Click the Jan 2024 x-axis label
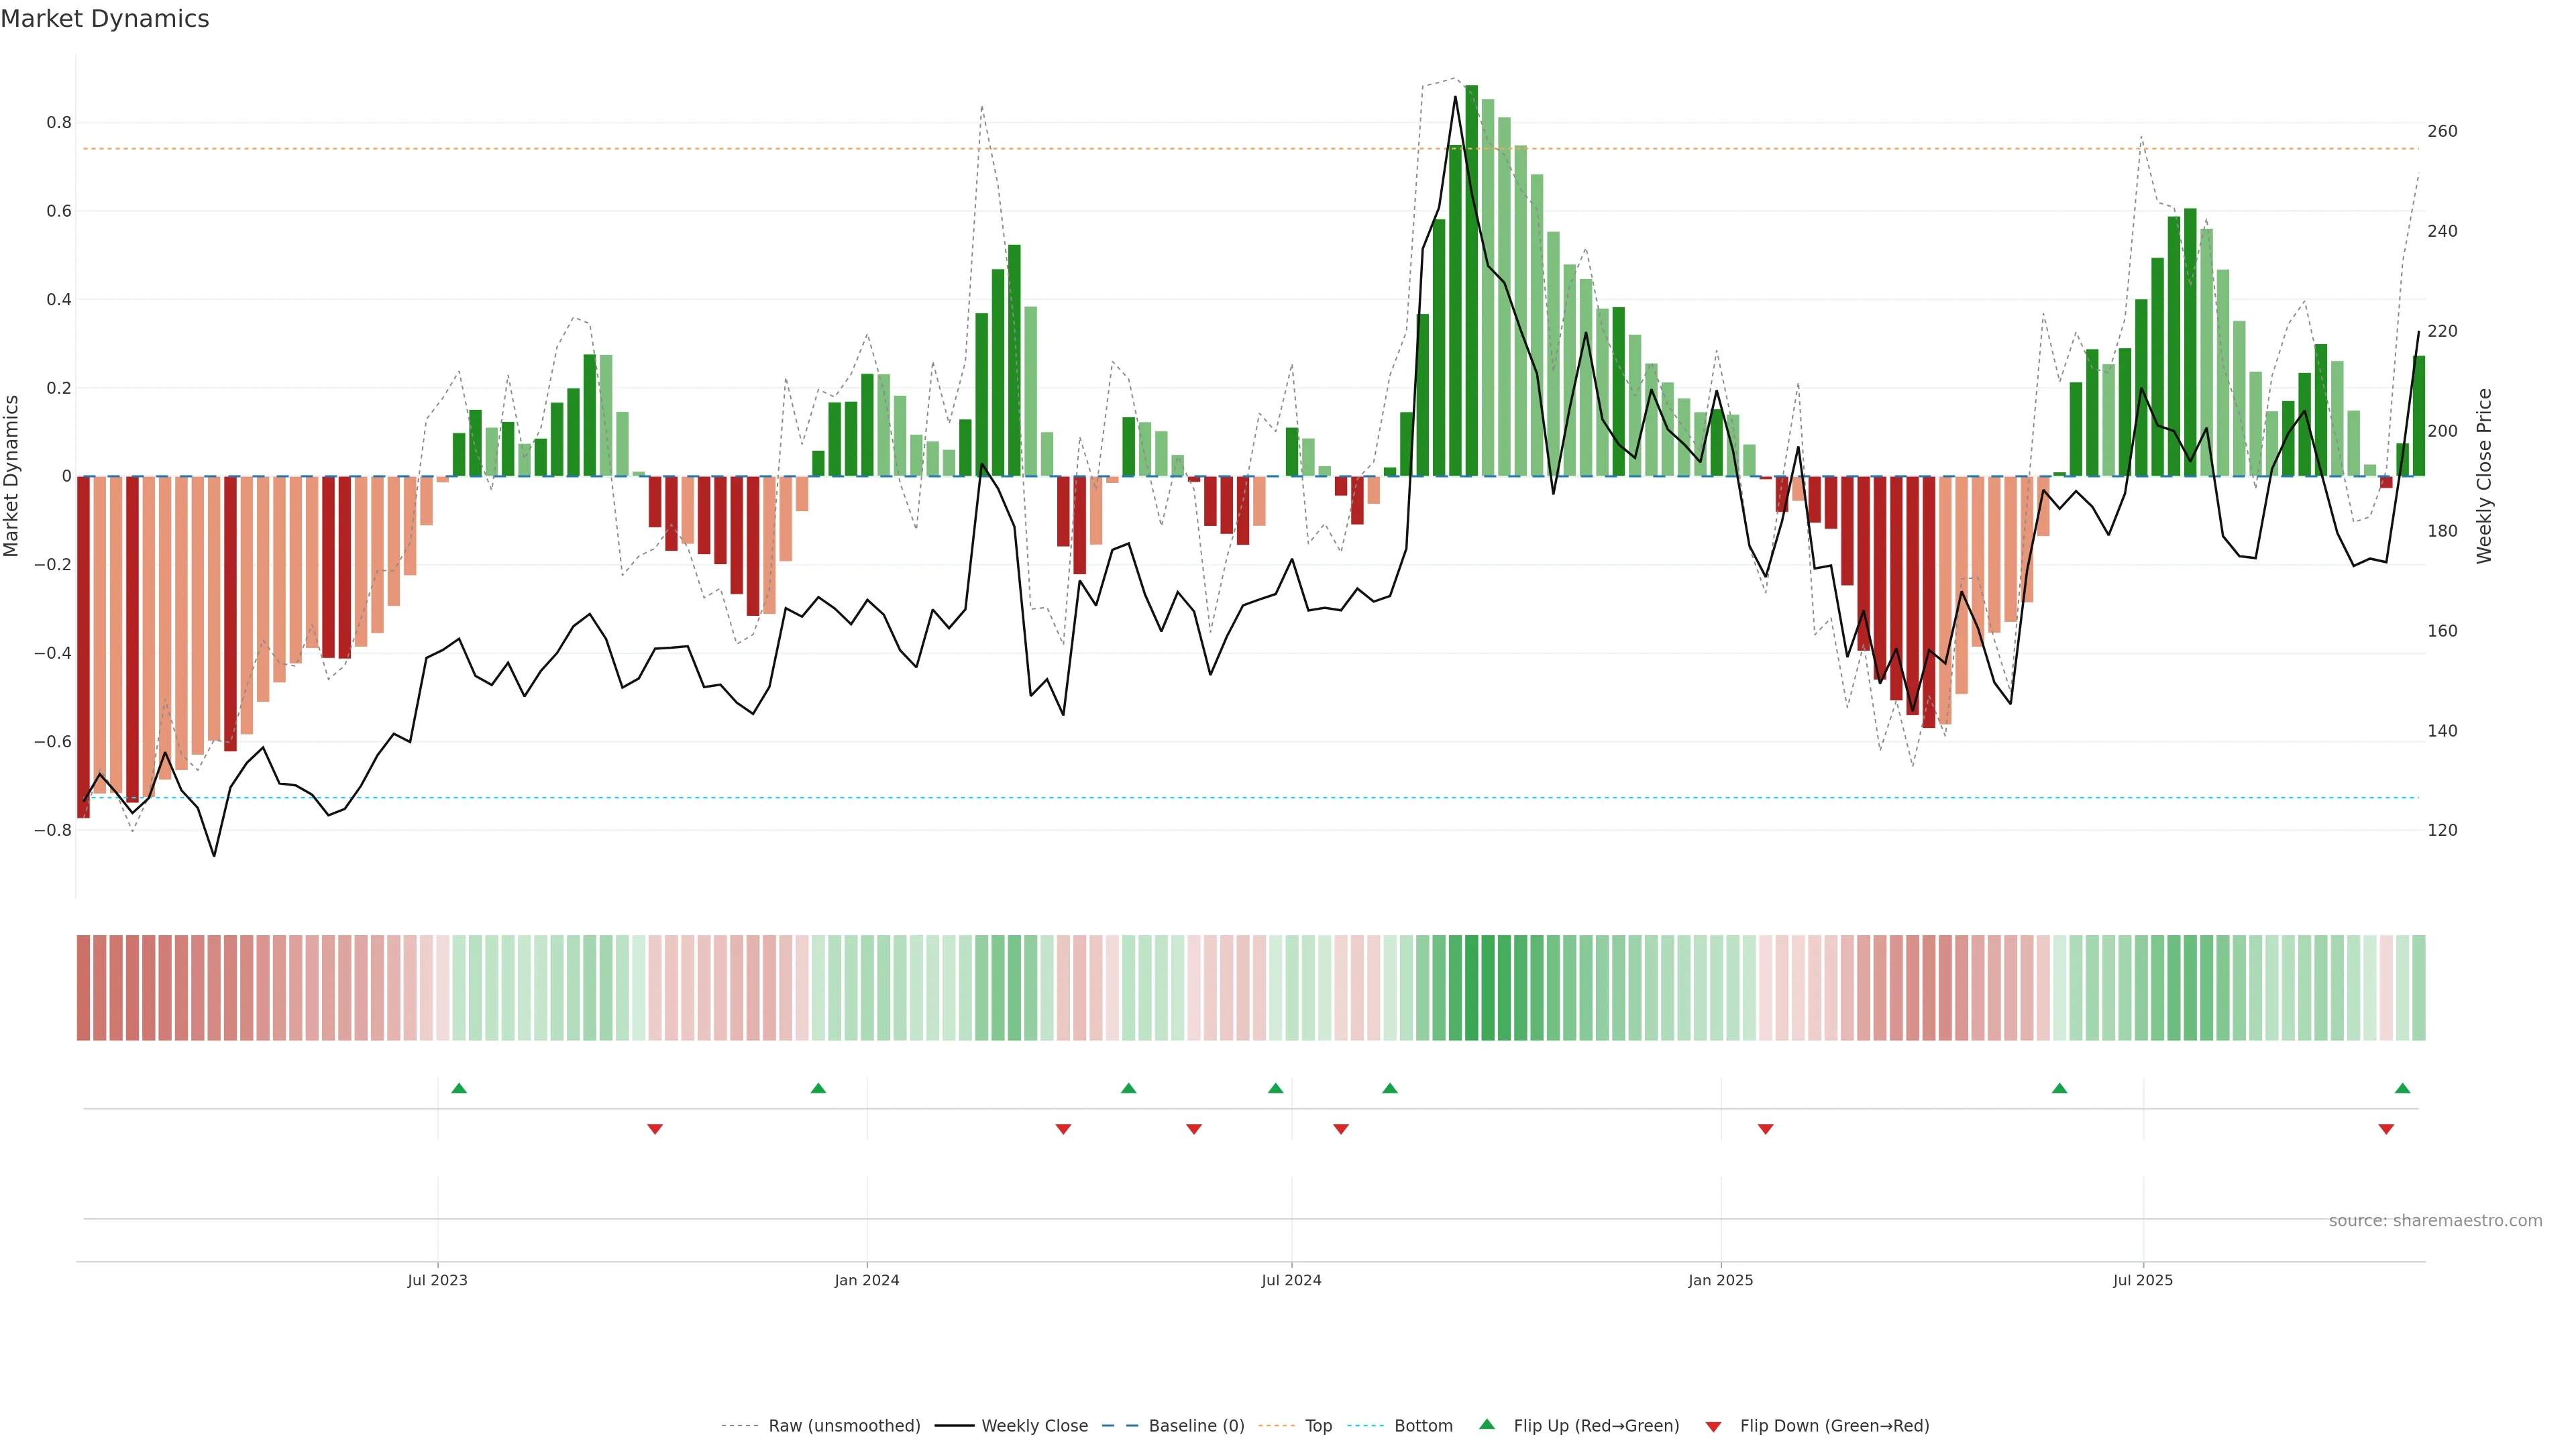The height and width of the screenshot is (1449, 2576). [x=867, y=1280]
